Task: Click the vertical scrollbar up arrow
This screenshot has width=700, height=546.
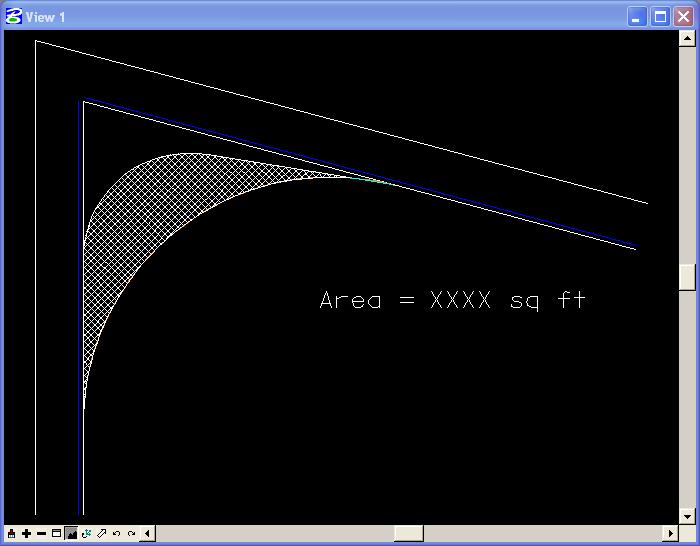Action: [687, 38]
